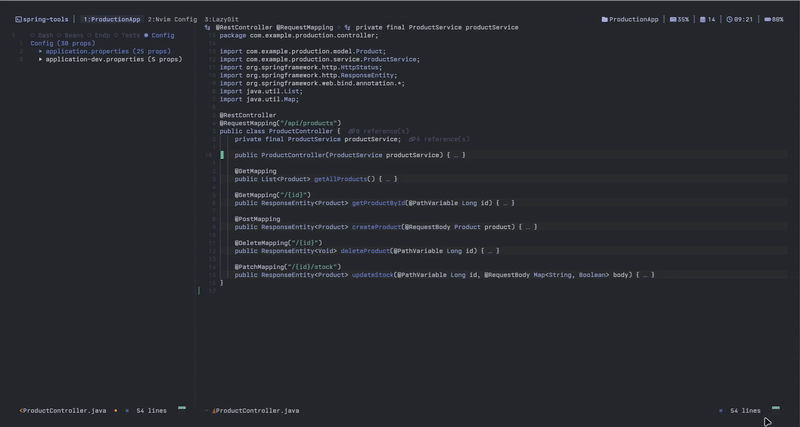This screenshot has width=800, height=427.
Task: Click the import of http.HttpStatus
Action: (301, 67)
